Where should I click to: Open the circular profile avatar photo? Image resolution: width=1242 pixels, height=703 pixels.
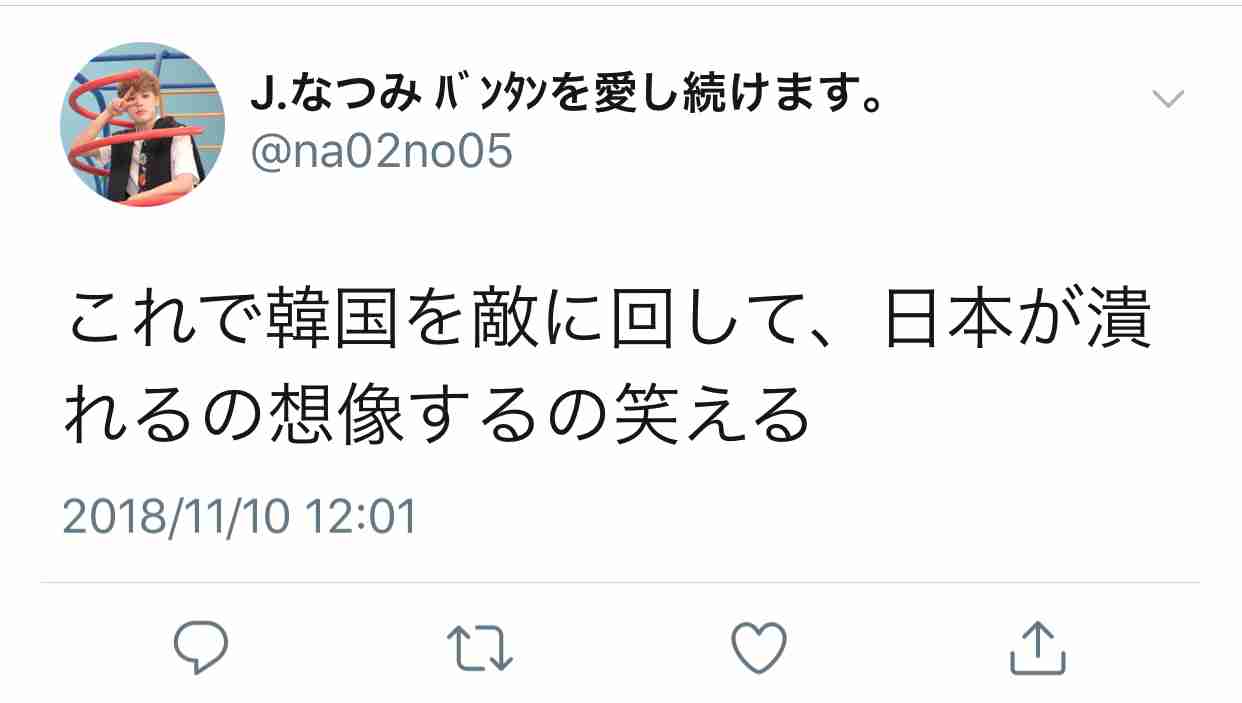coord(143,124)
